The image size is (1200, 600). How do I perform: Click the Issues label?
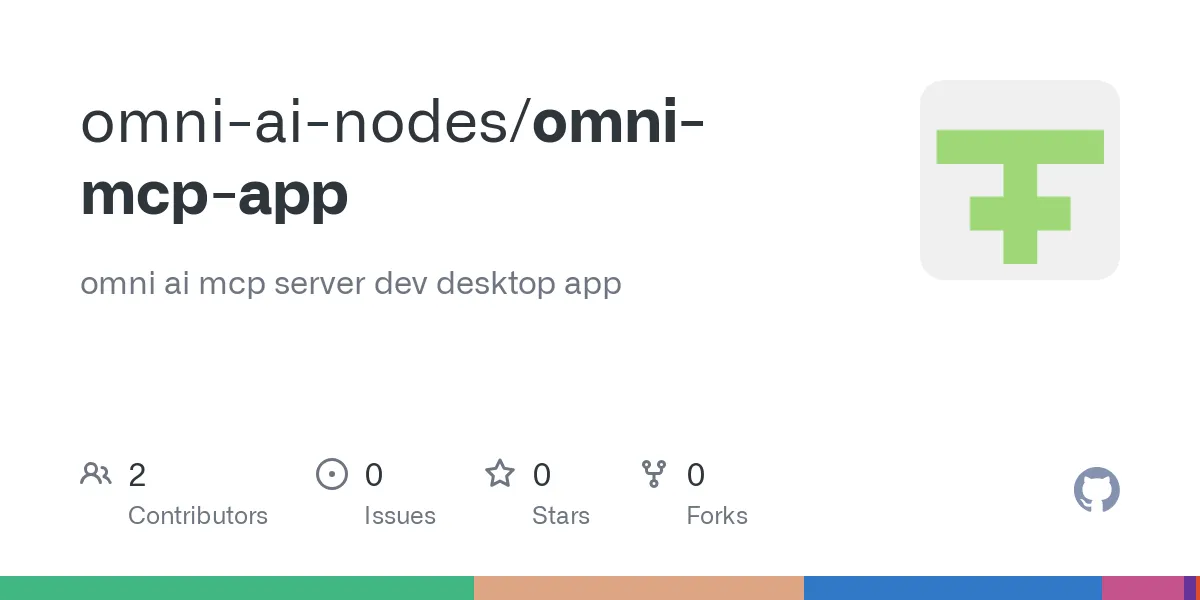[400, 516]
